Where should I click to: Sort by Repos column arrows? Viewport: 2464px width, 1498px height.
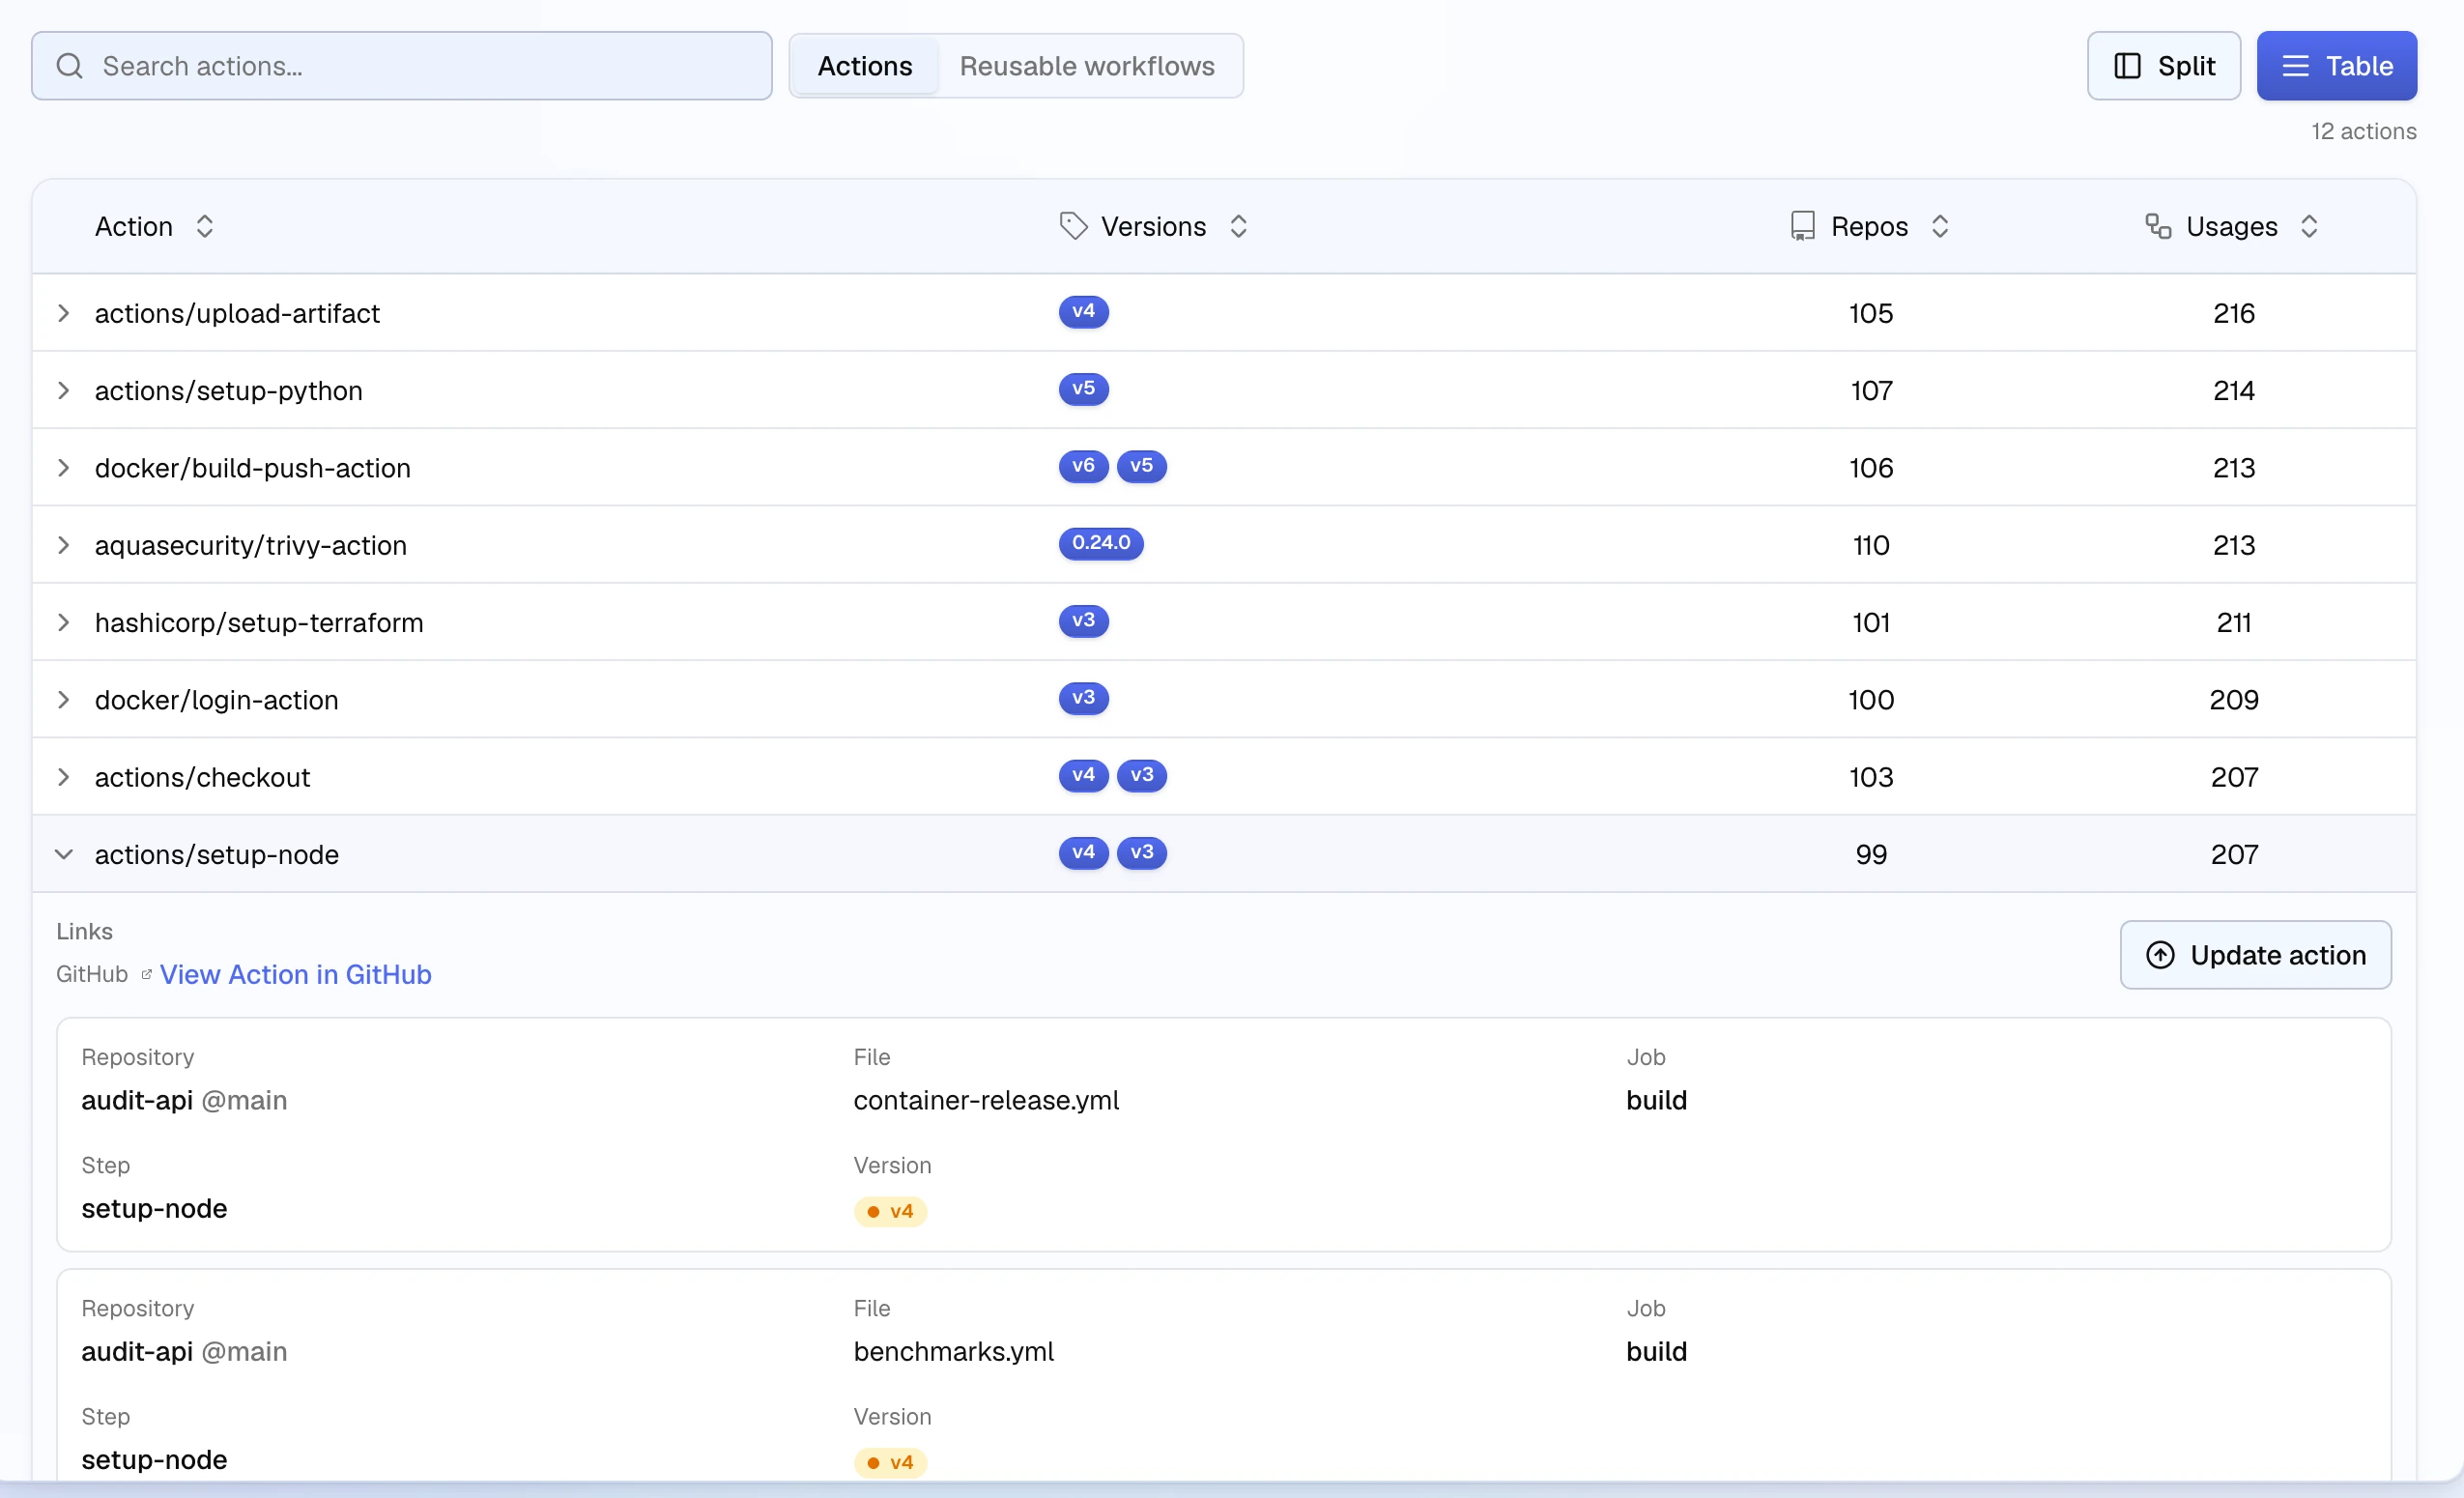click(1940, 227)
